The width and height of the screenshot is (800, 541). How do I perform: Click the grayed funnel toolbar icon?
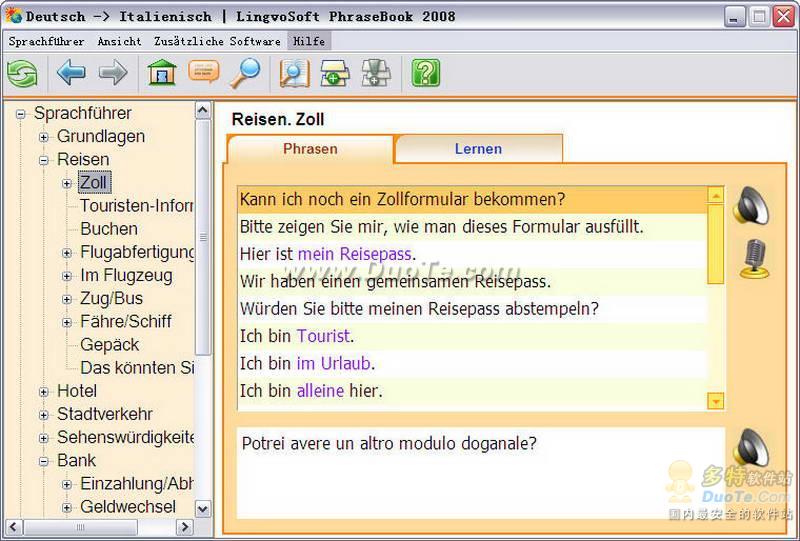(376, 73)
